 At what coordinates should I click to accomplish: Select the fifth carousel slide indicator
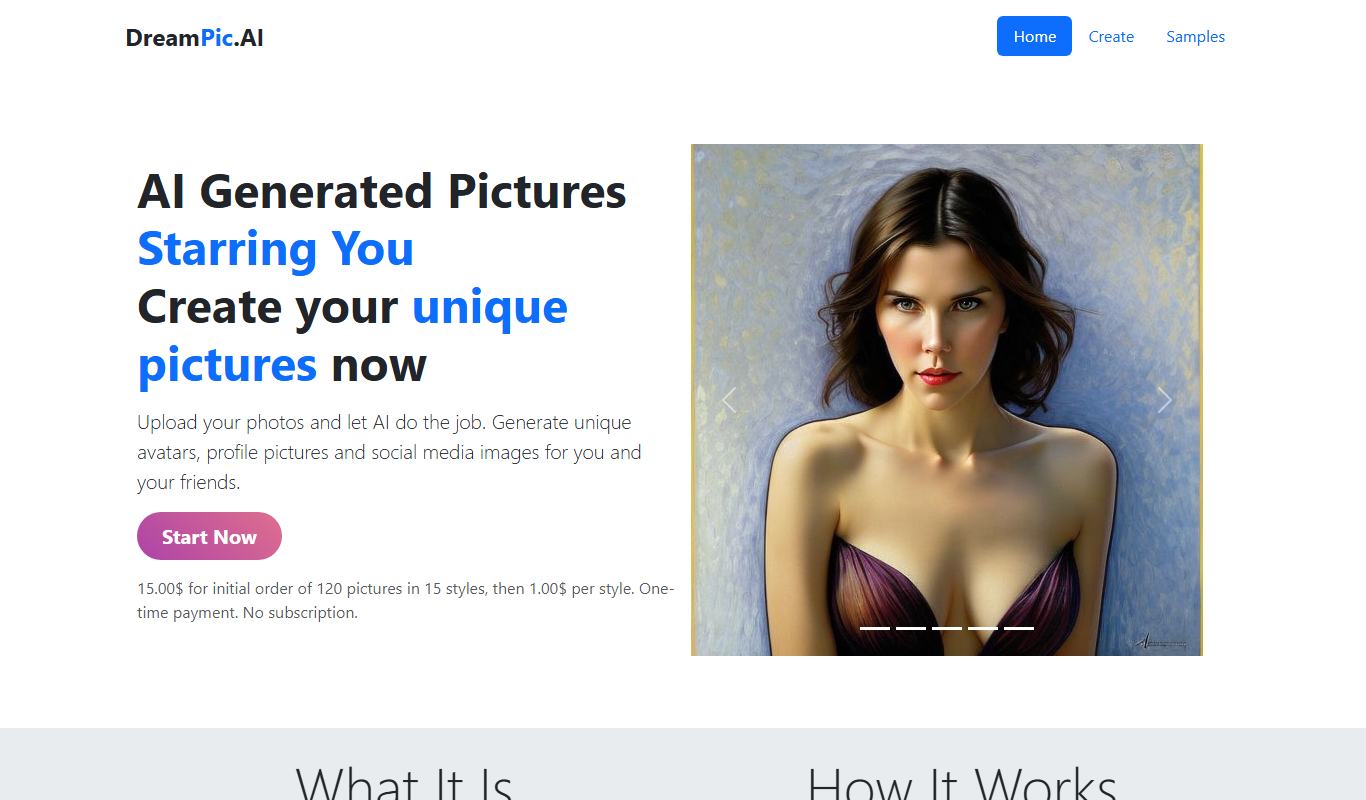[x=1019, y=628]
